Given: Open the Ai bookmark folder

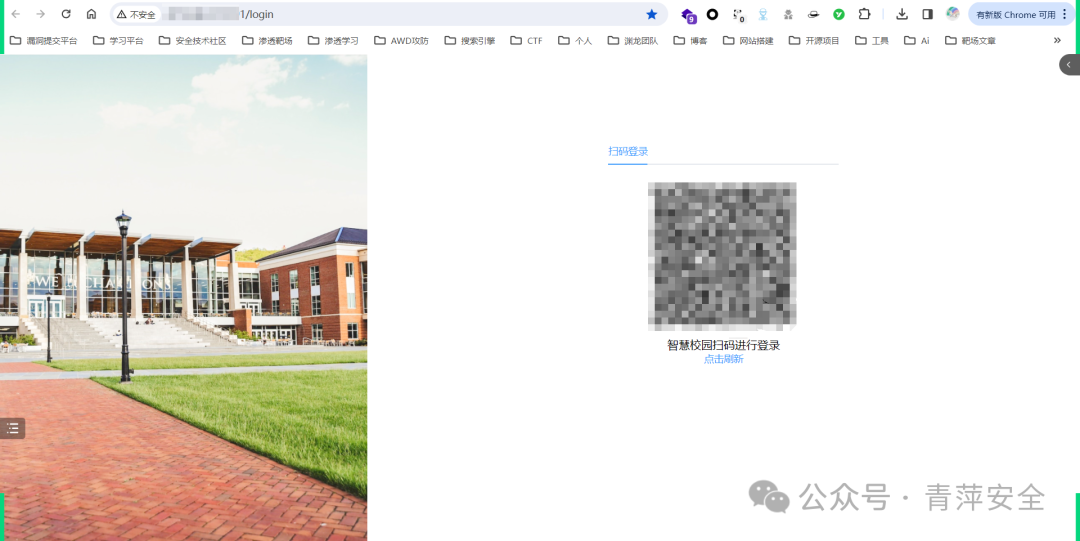Looking at the screenshot, I should [916, 41].
